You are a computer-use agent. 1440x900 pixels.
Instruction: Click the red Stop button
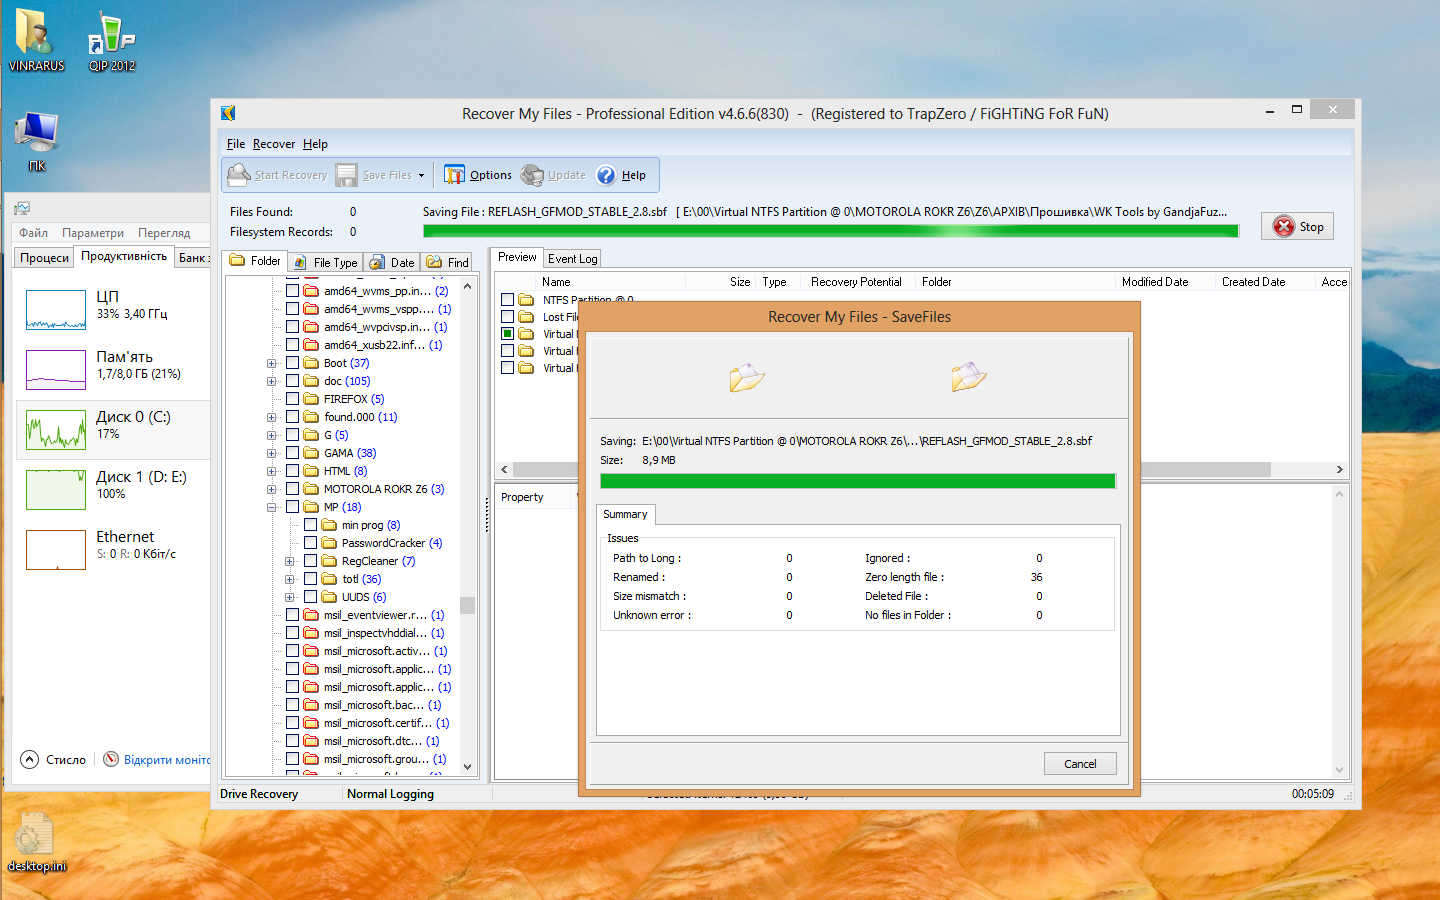tap(1297, 227)
